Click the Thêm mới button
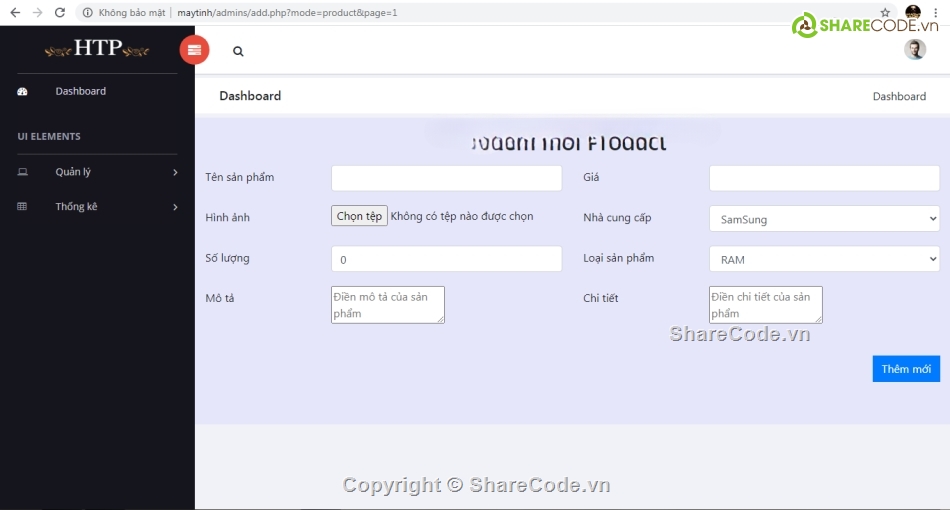 click(x=906, y=369)
